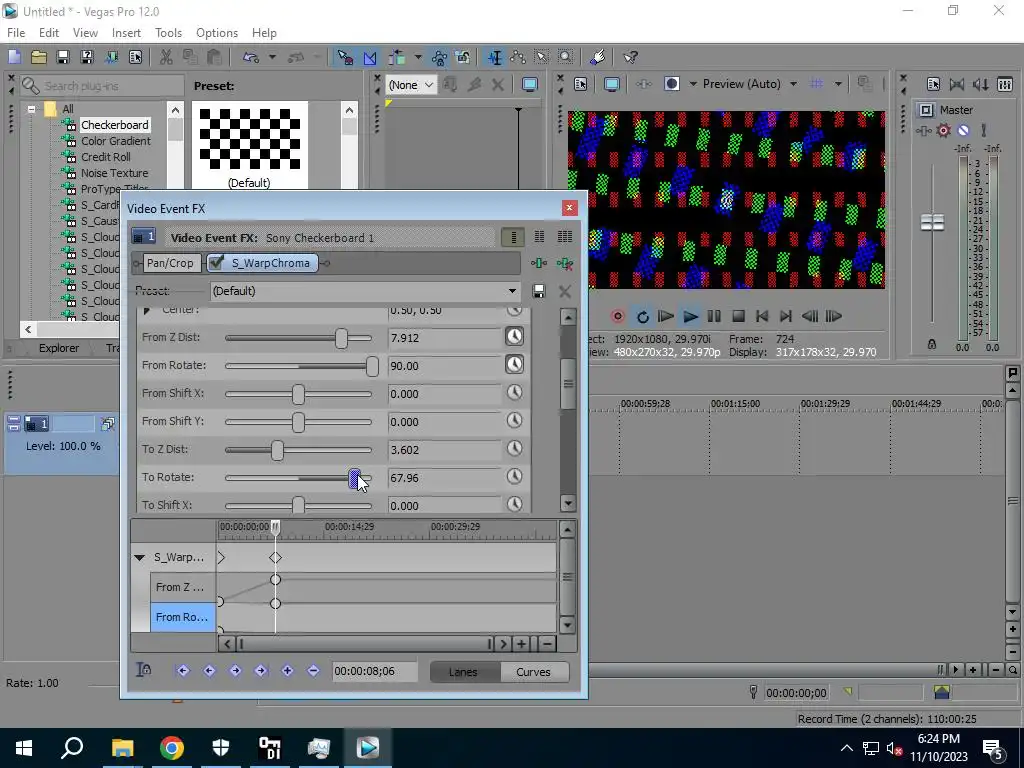Select the Zoom Edit tool
1024x768 pixels.
coord(566,57)
